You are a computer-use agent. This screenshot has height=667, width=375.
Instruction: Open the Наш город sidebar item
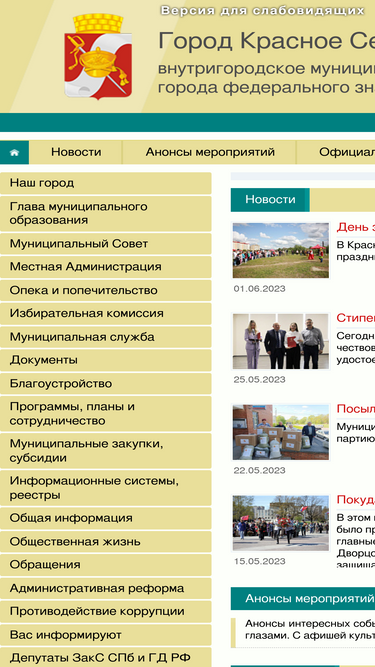click(105, 183)
